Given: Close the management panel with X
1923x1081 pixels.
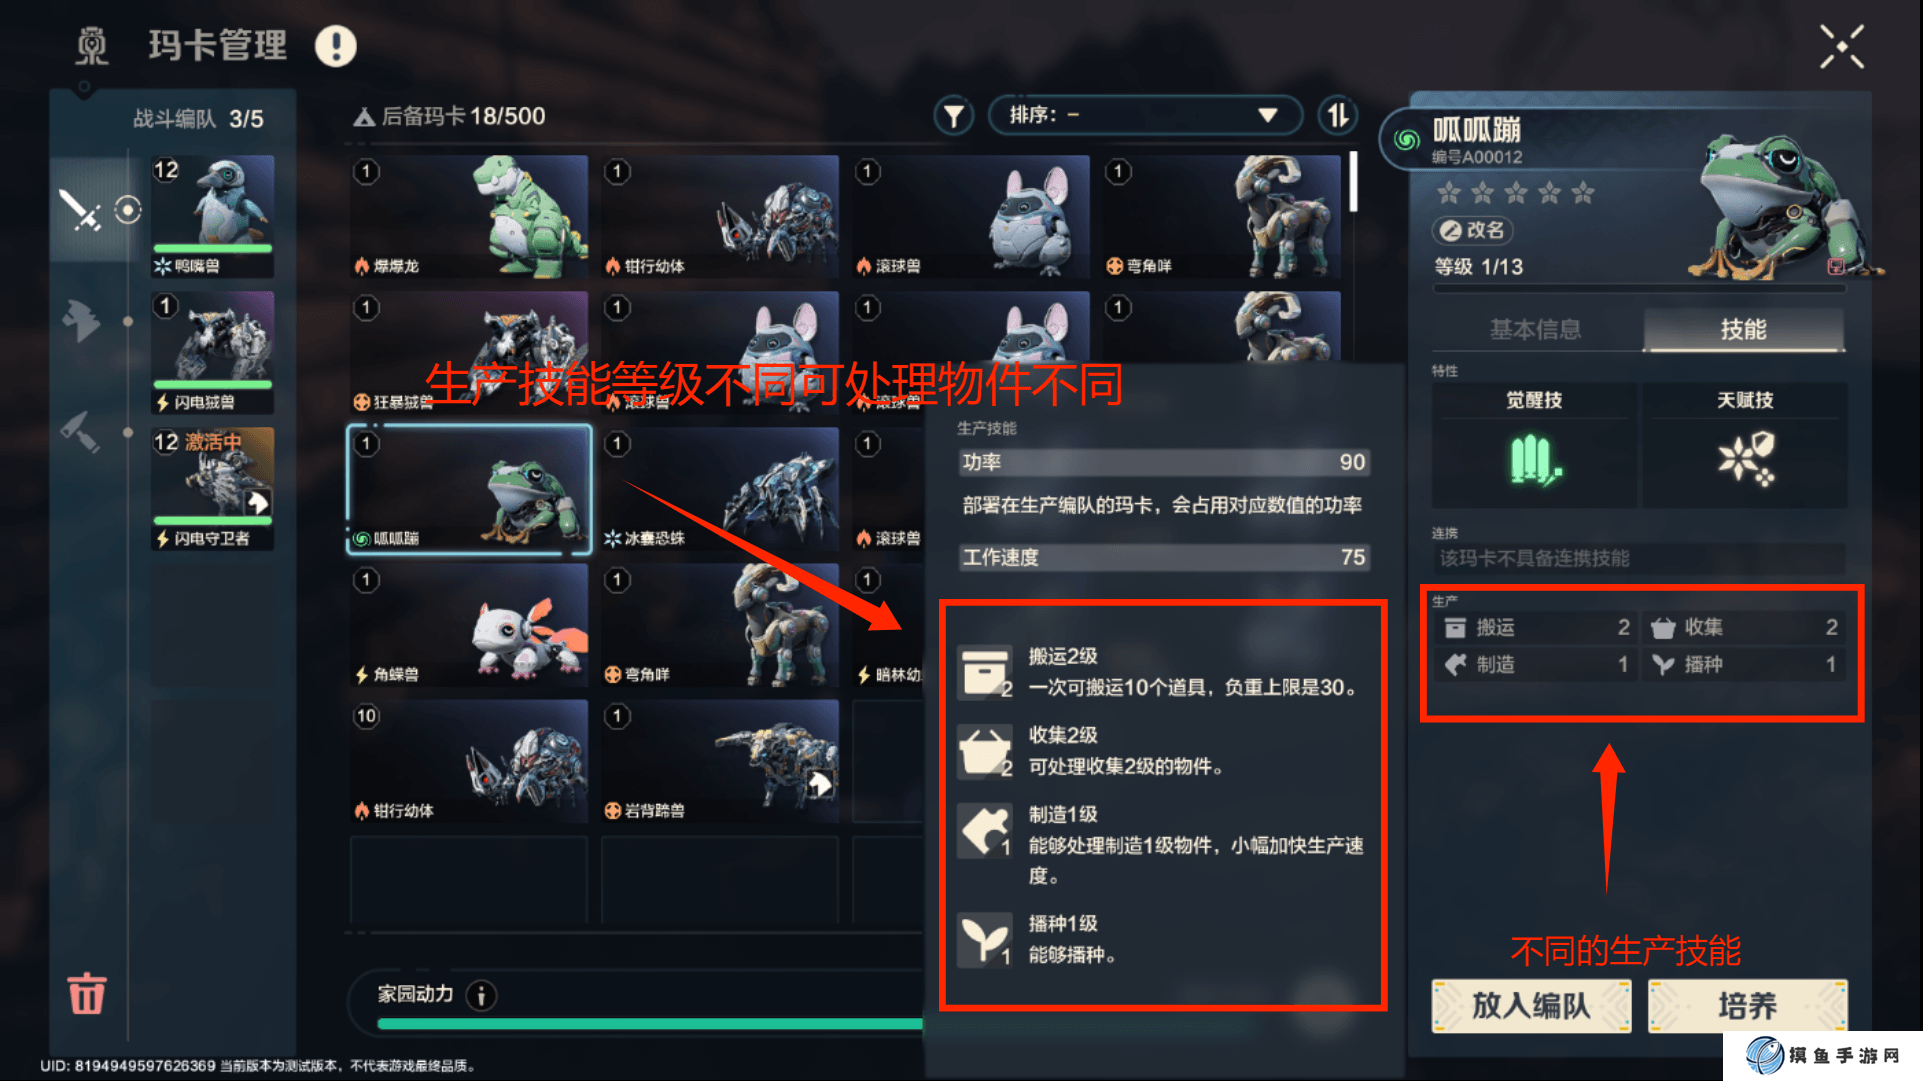Looking at the screenshot, I should pyautogui.click(x=1841, y=47).
